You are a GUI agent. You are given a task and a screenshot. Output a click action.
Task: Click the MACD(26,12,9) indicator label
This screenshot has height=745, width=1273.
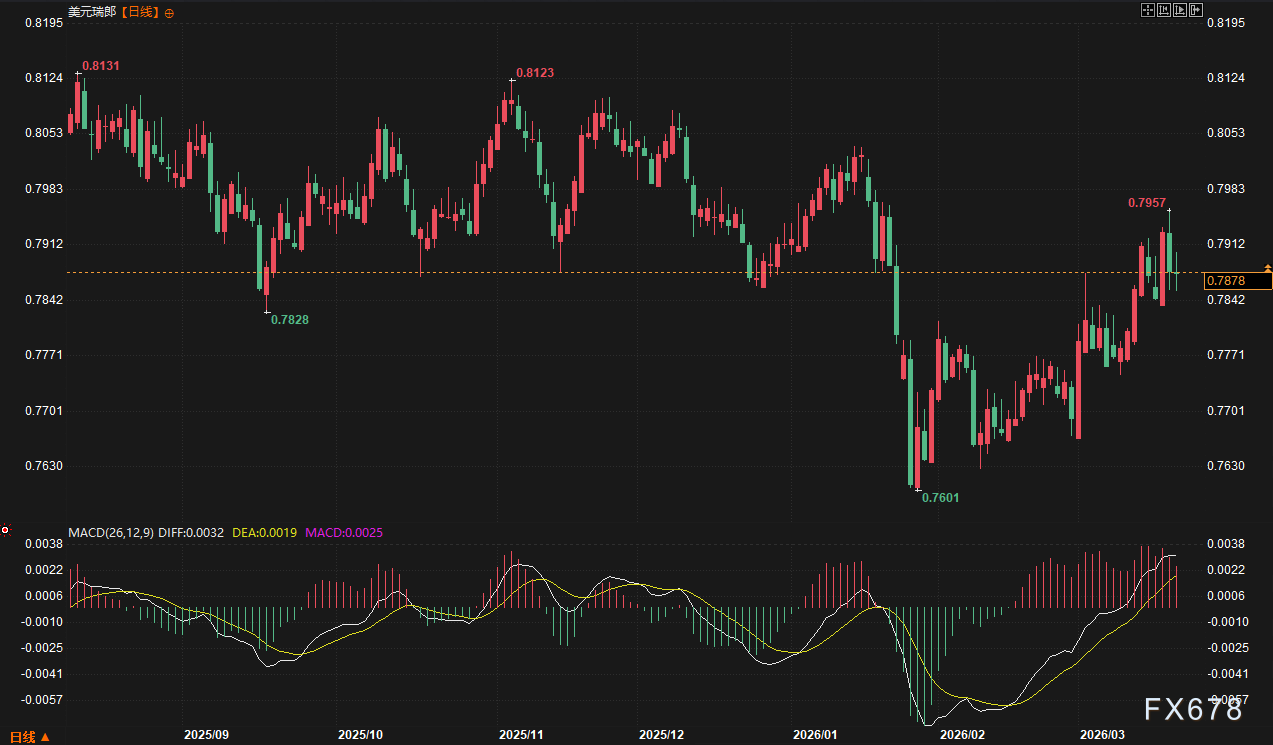110,533
